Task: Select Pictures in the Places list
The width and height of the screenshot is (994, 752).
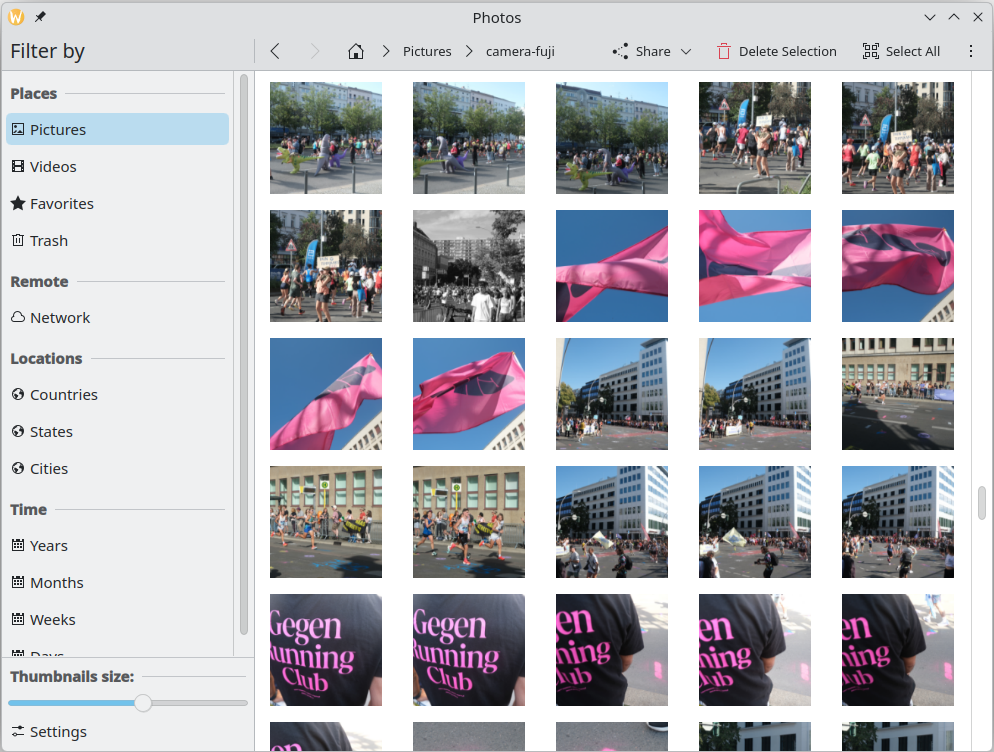Action: coord(117,129)
